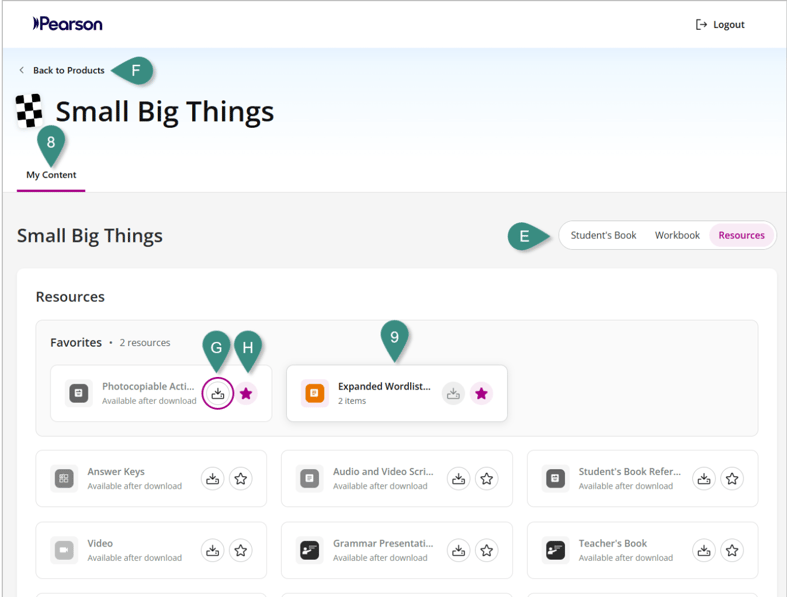
Task: Download the Photocopiable Activities resource
Action: click(x=218, y=394)
